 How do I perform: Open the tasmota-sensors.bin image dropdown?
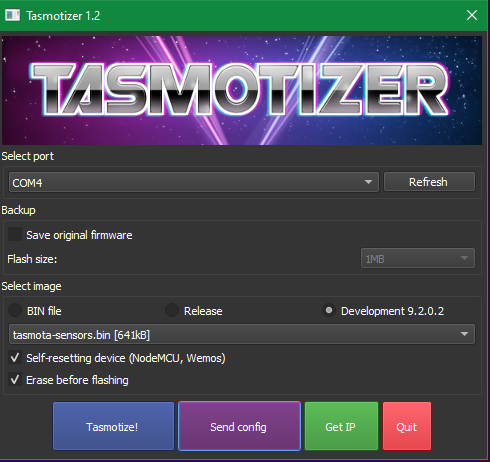point(242,334)
